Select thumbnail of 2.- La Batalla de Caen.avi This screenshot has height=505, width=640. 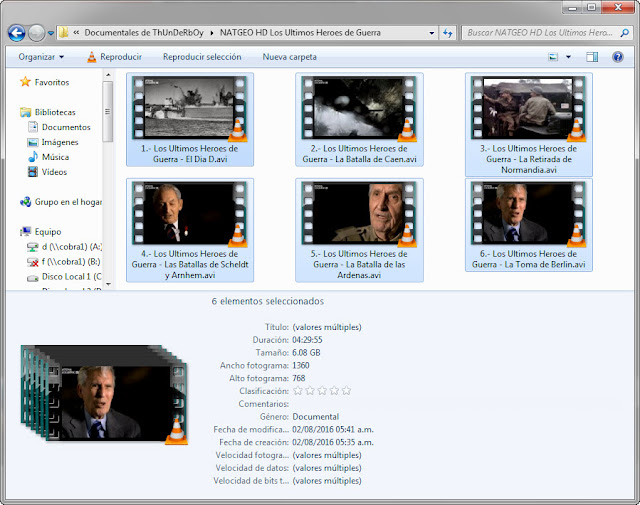coord(359,107)
